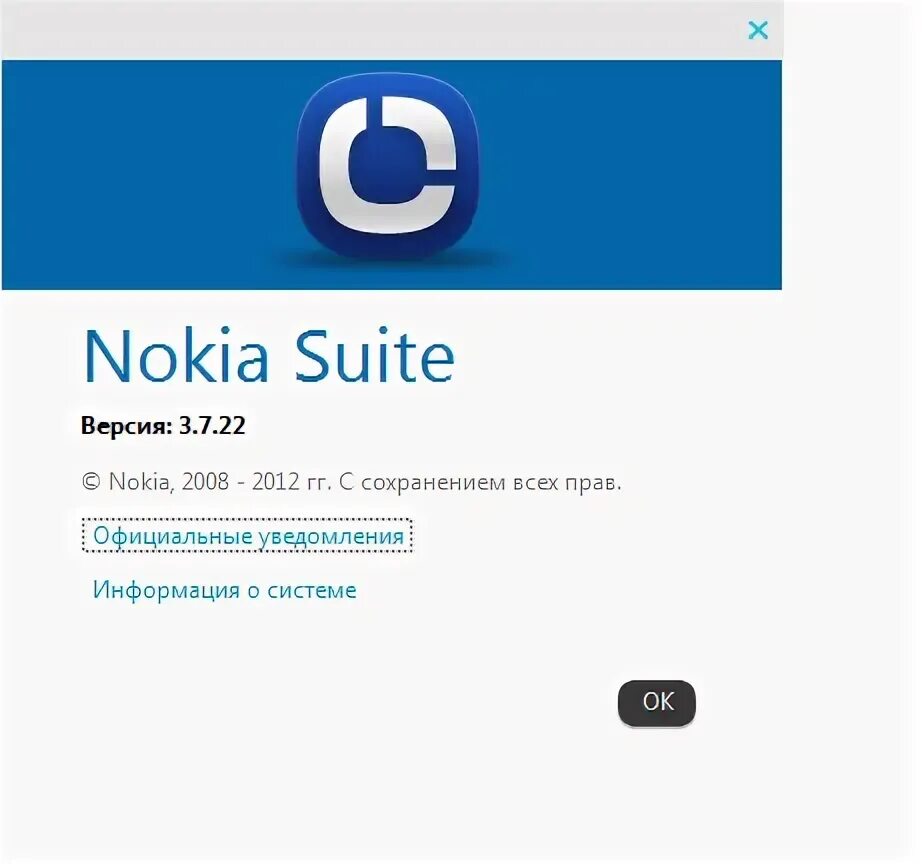Click the © Nokia, 2008 - 2012 copyright line

[x=352, y=482]
